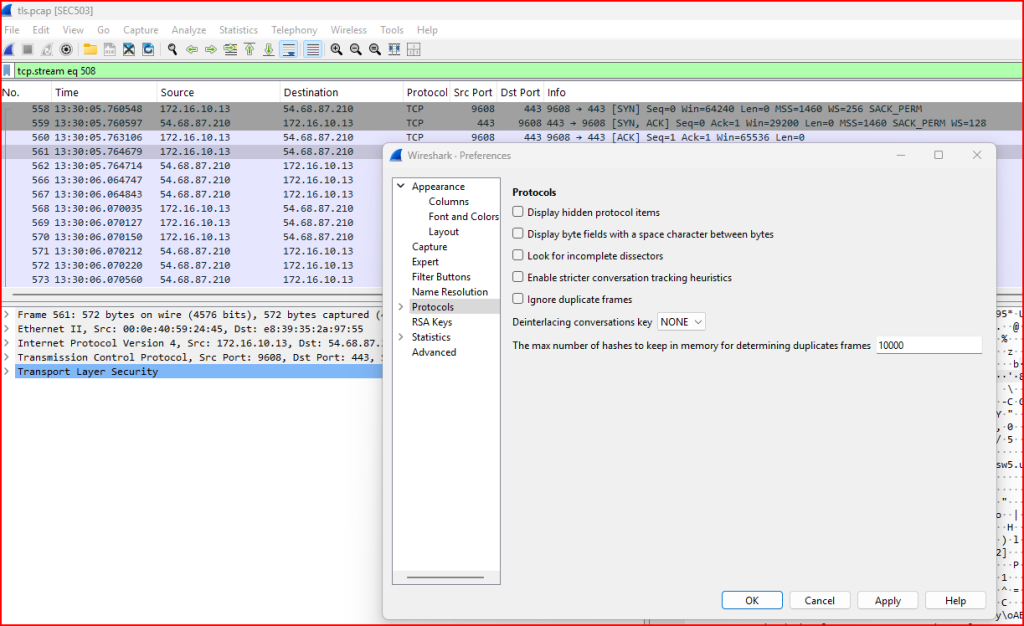1024x626 pixels.
Task: Enable Look for incomplete dissectors
Action: [x=518, y=255]
